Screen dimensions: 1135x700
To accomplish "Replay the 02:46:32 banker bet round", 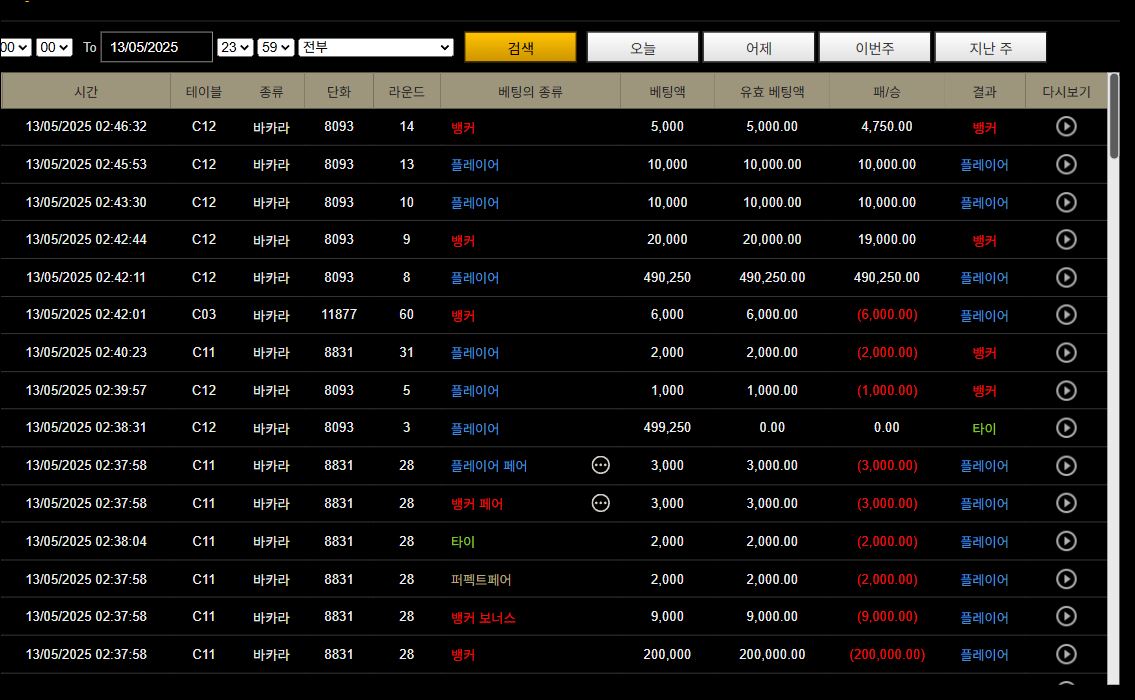I will [x=1066, y=127].
